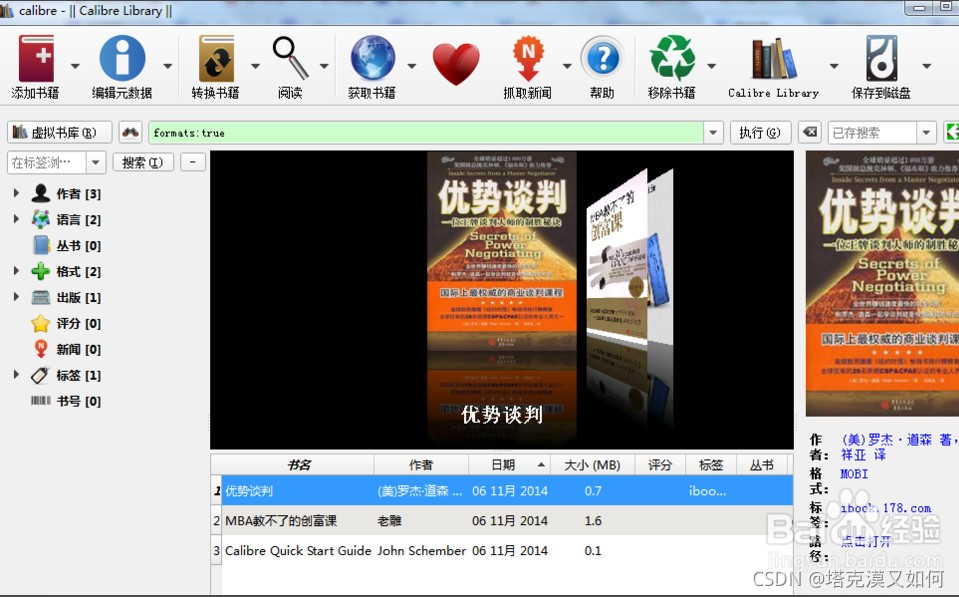Clear the search with the backspace-arrow icon

pyautogui.click(x=810, y=132)
